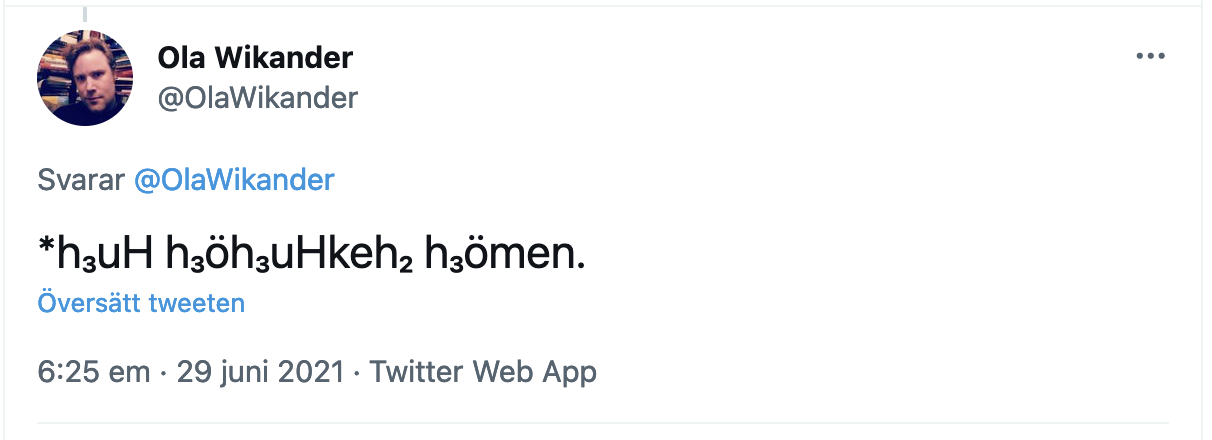Image resolution: width=1212 pixels, height=440 pixels.
Task: Click the horizontal divider below the timestamp
Action: tap(600, 422)
